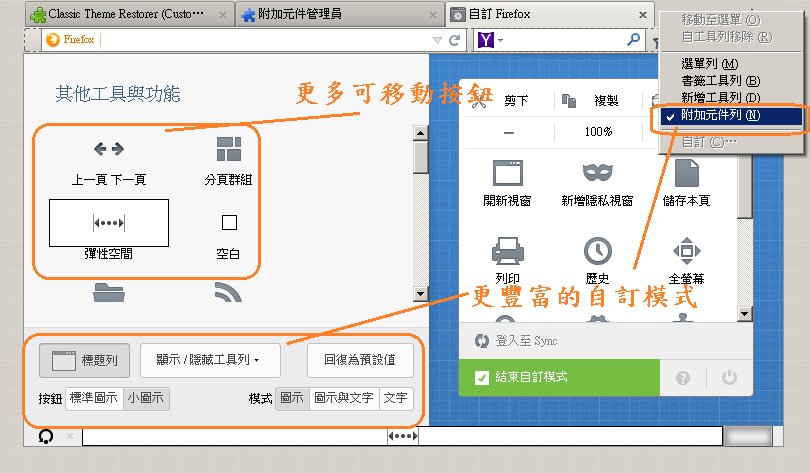Select icons-only (圖示) mode
The image size is (810, 473).
[292, 398]
